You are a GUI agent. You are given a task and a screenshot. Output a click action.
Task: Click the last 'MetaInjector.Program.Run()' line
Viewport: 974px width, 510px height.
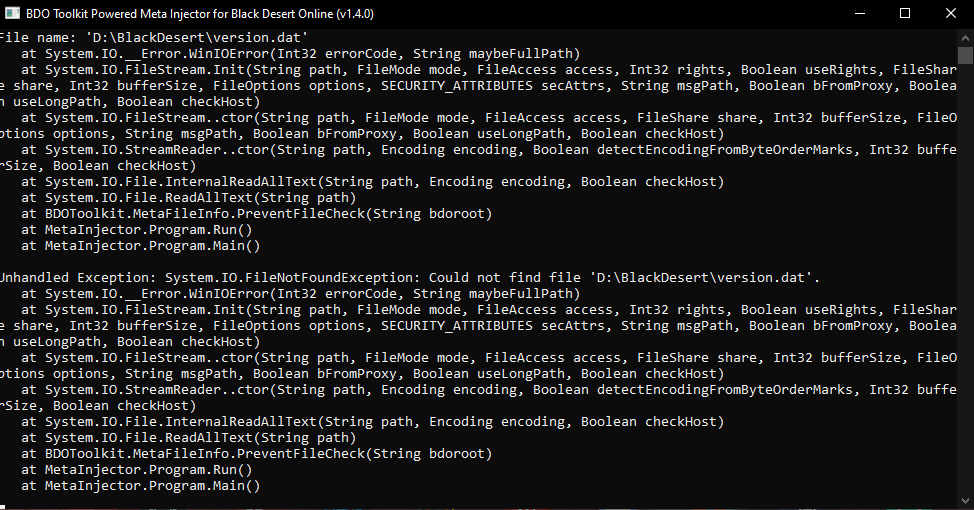(148, 469)
